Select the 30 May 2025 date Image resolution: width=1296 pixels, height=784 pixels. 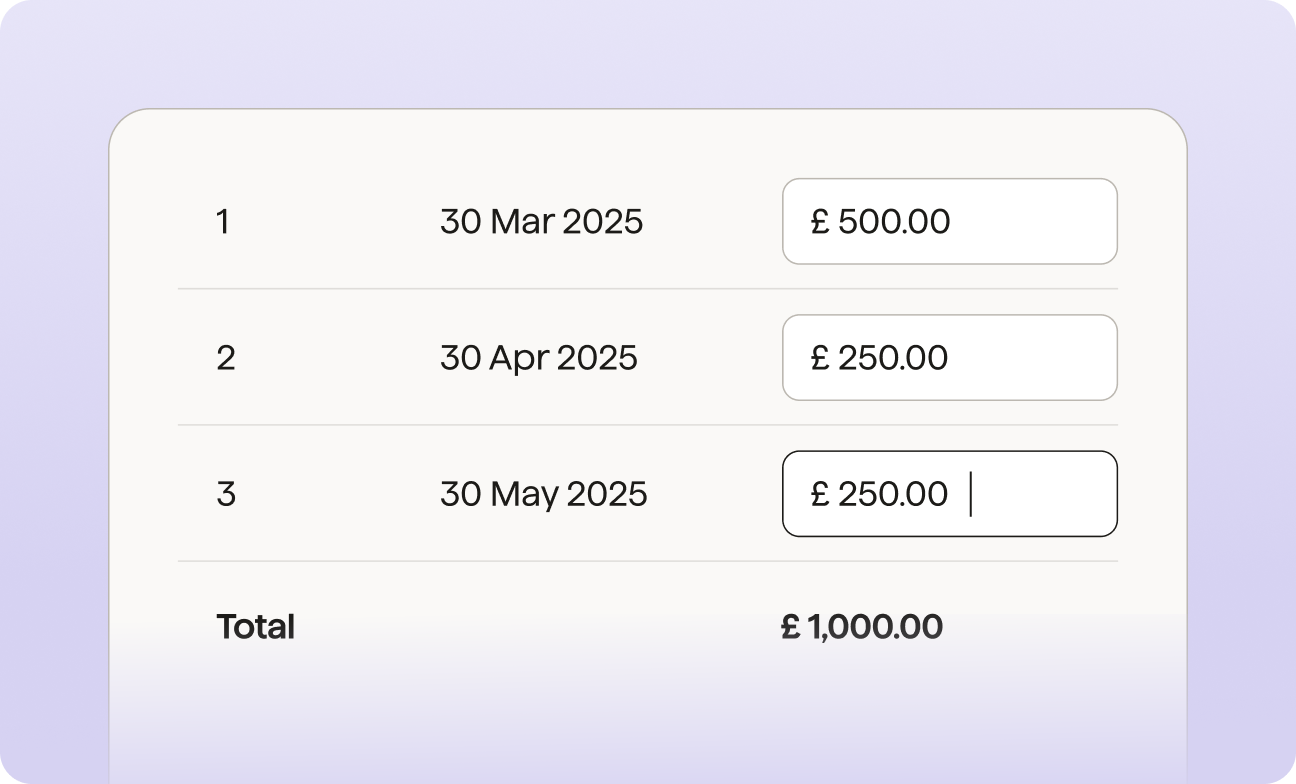pos(543,494)
